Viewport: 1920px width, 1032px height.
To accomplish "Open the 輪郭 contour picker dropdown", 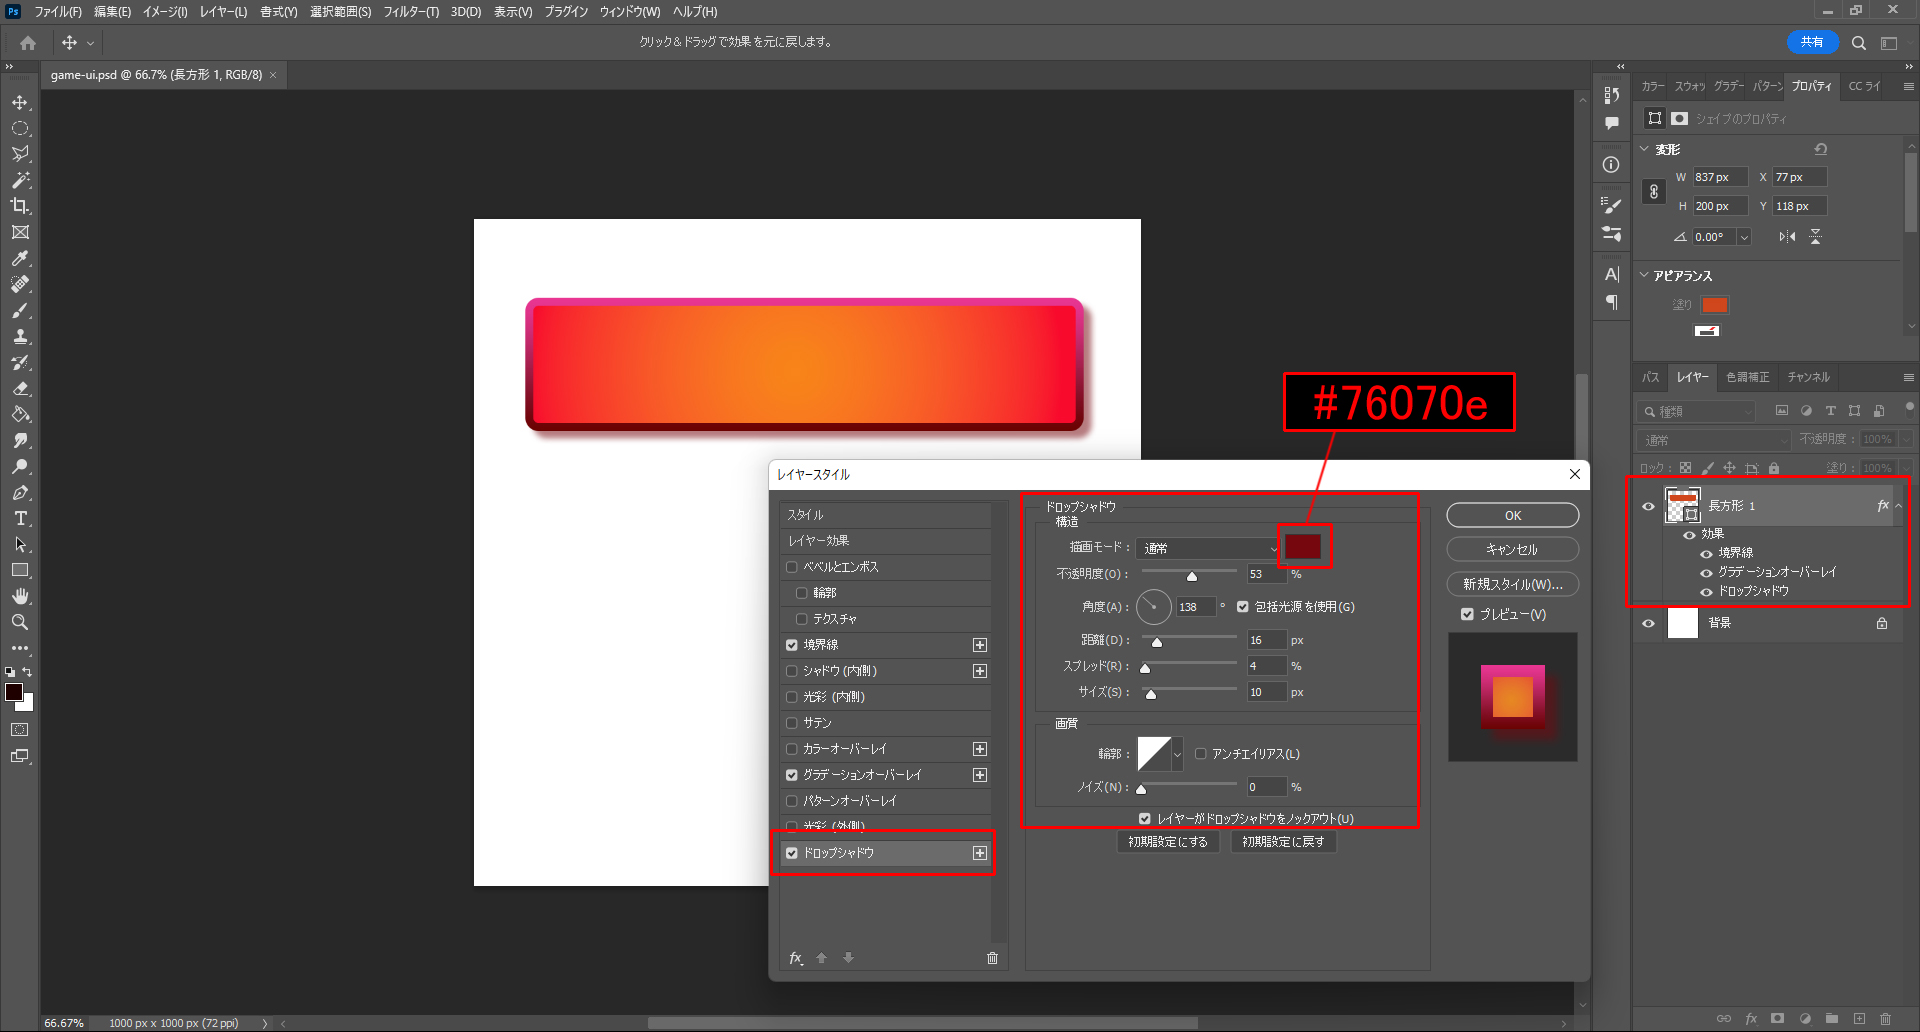I will tap(1177, 754).
